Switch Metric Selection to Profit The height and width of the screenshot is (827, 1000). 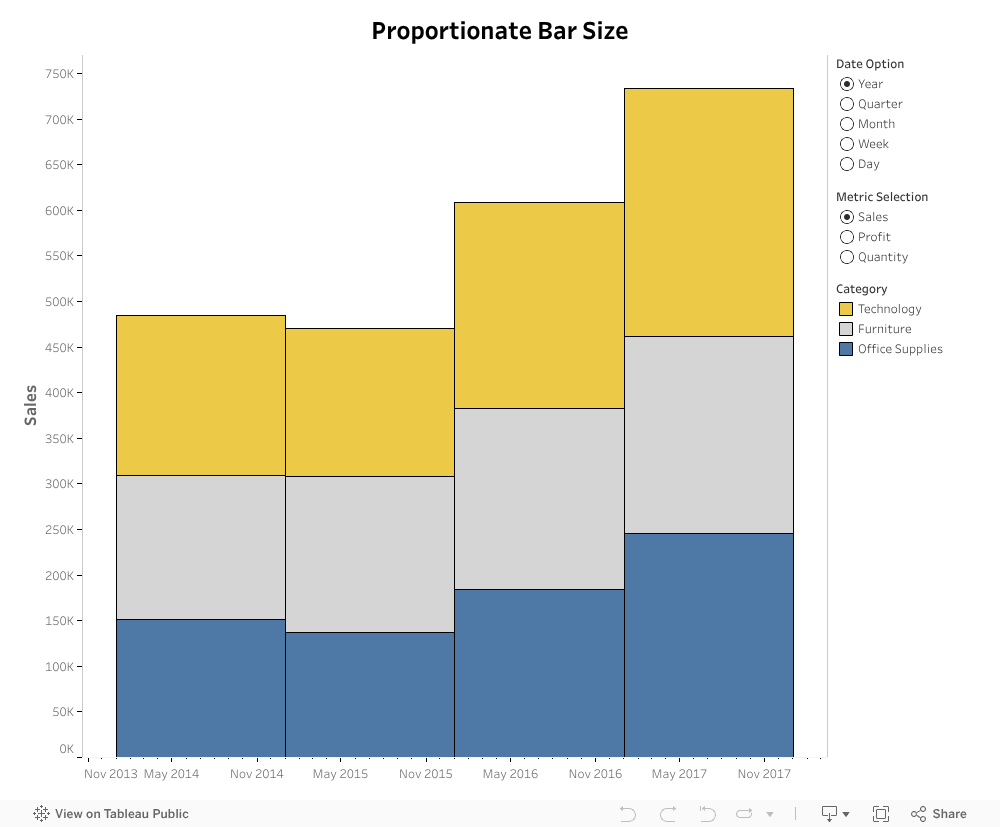pos(847,236)
